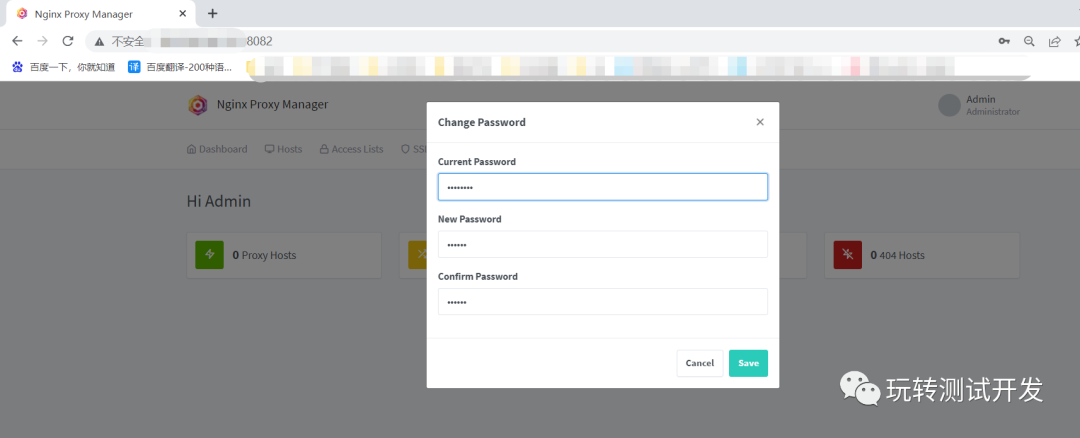Image resolution: width=1080 pixels, height=438 pixels.
Task: Go back to the previous page
Action: tap(17, 41)
